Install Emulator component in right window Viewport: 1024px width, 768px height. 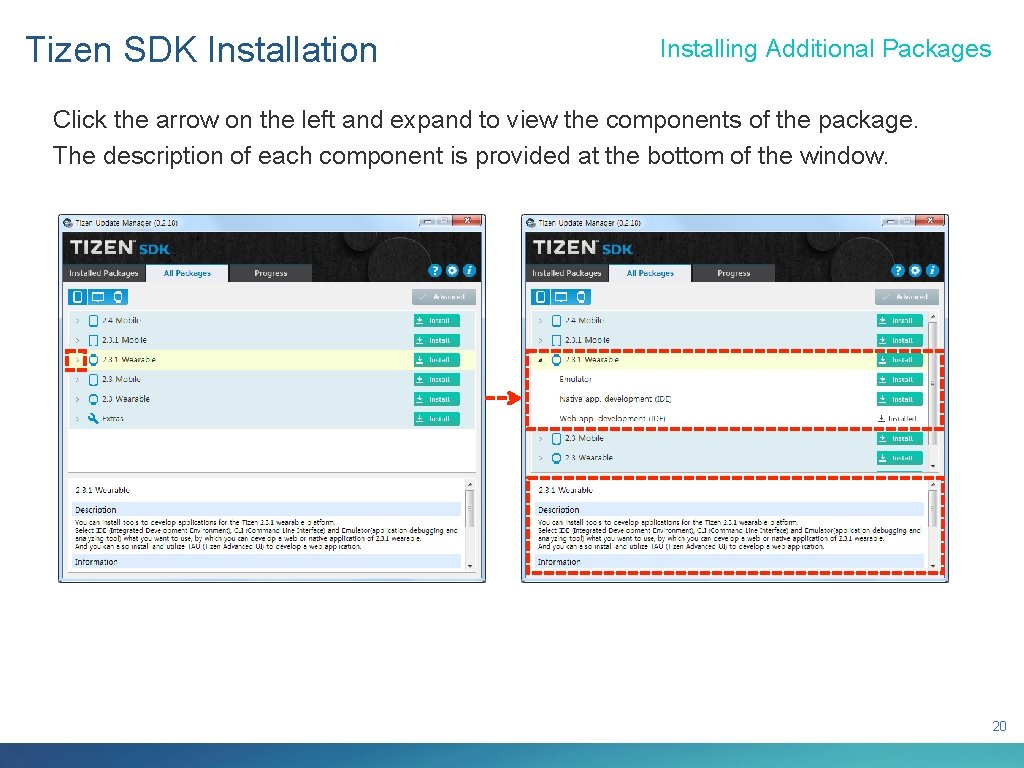(899, 379)
